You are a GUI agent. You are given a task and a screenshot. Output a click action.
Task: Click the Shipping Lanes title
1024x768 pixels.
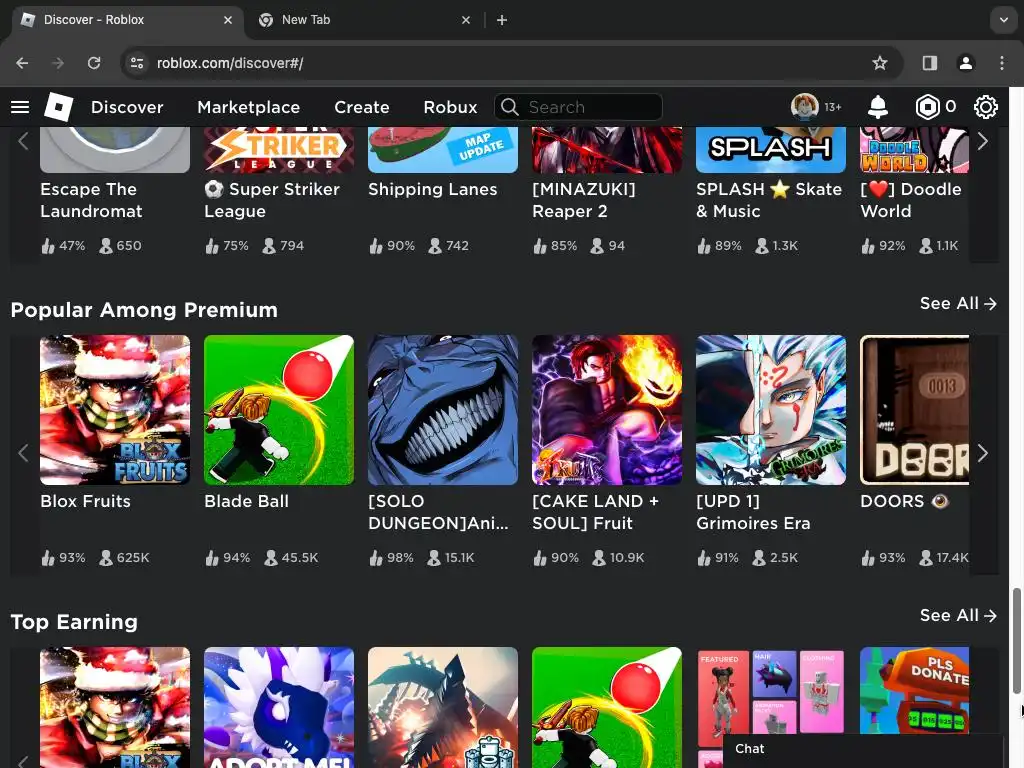(432, 189)
